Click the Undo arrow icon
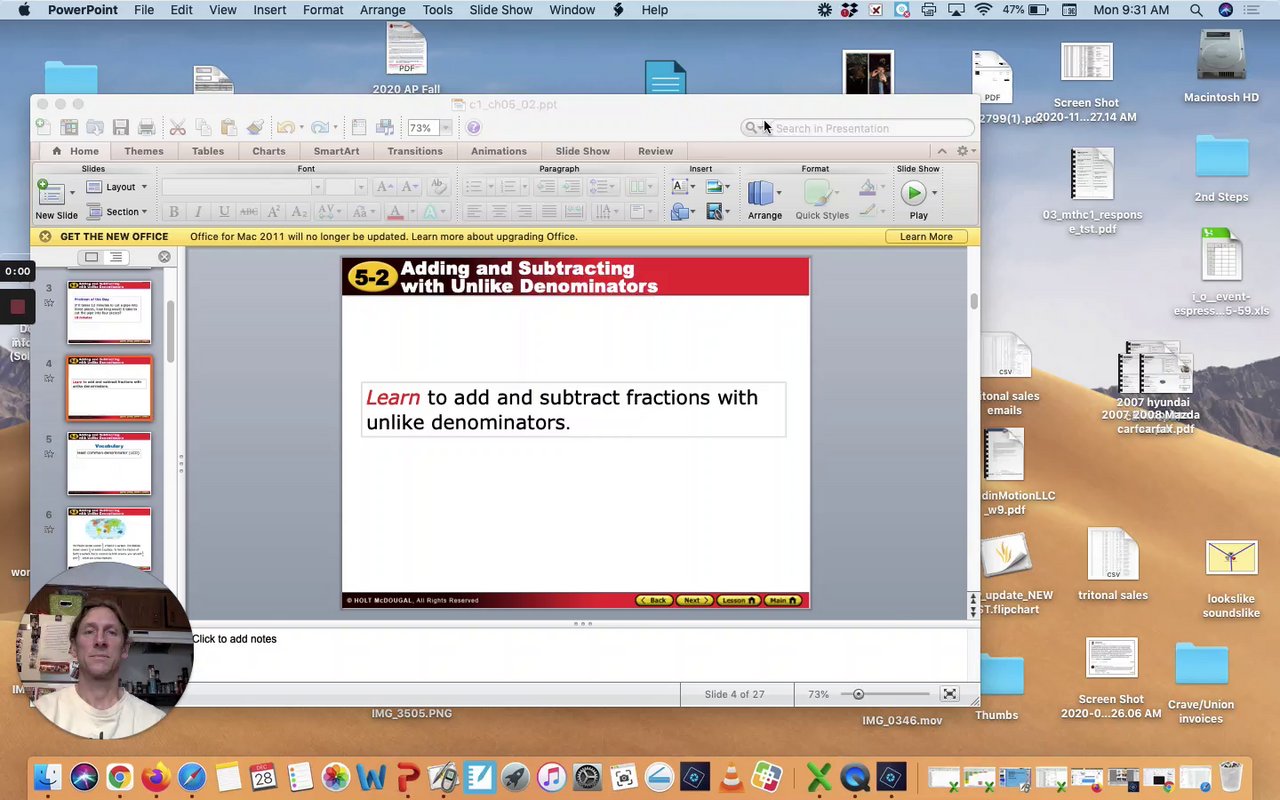The width and height of the screenshot is (1280, 800). pyautogui.click(x=285, y=127)
